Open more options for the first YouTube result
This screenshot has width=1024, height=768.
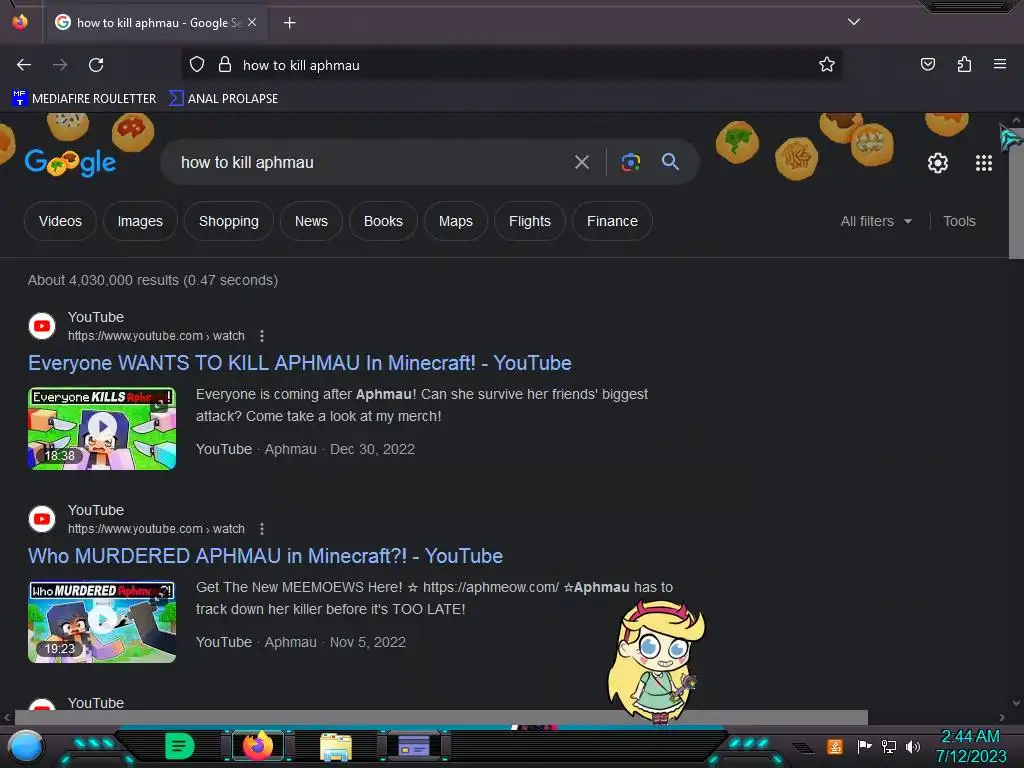click(x=262, y=336)
